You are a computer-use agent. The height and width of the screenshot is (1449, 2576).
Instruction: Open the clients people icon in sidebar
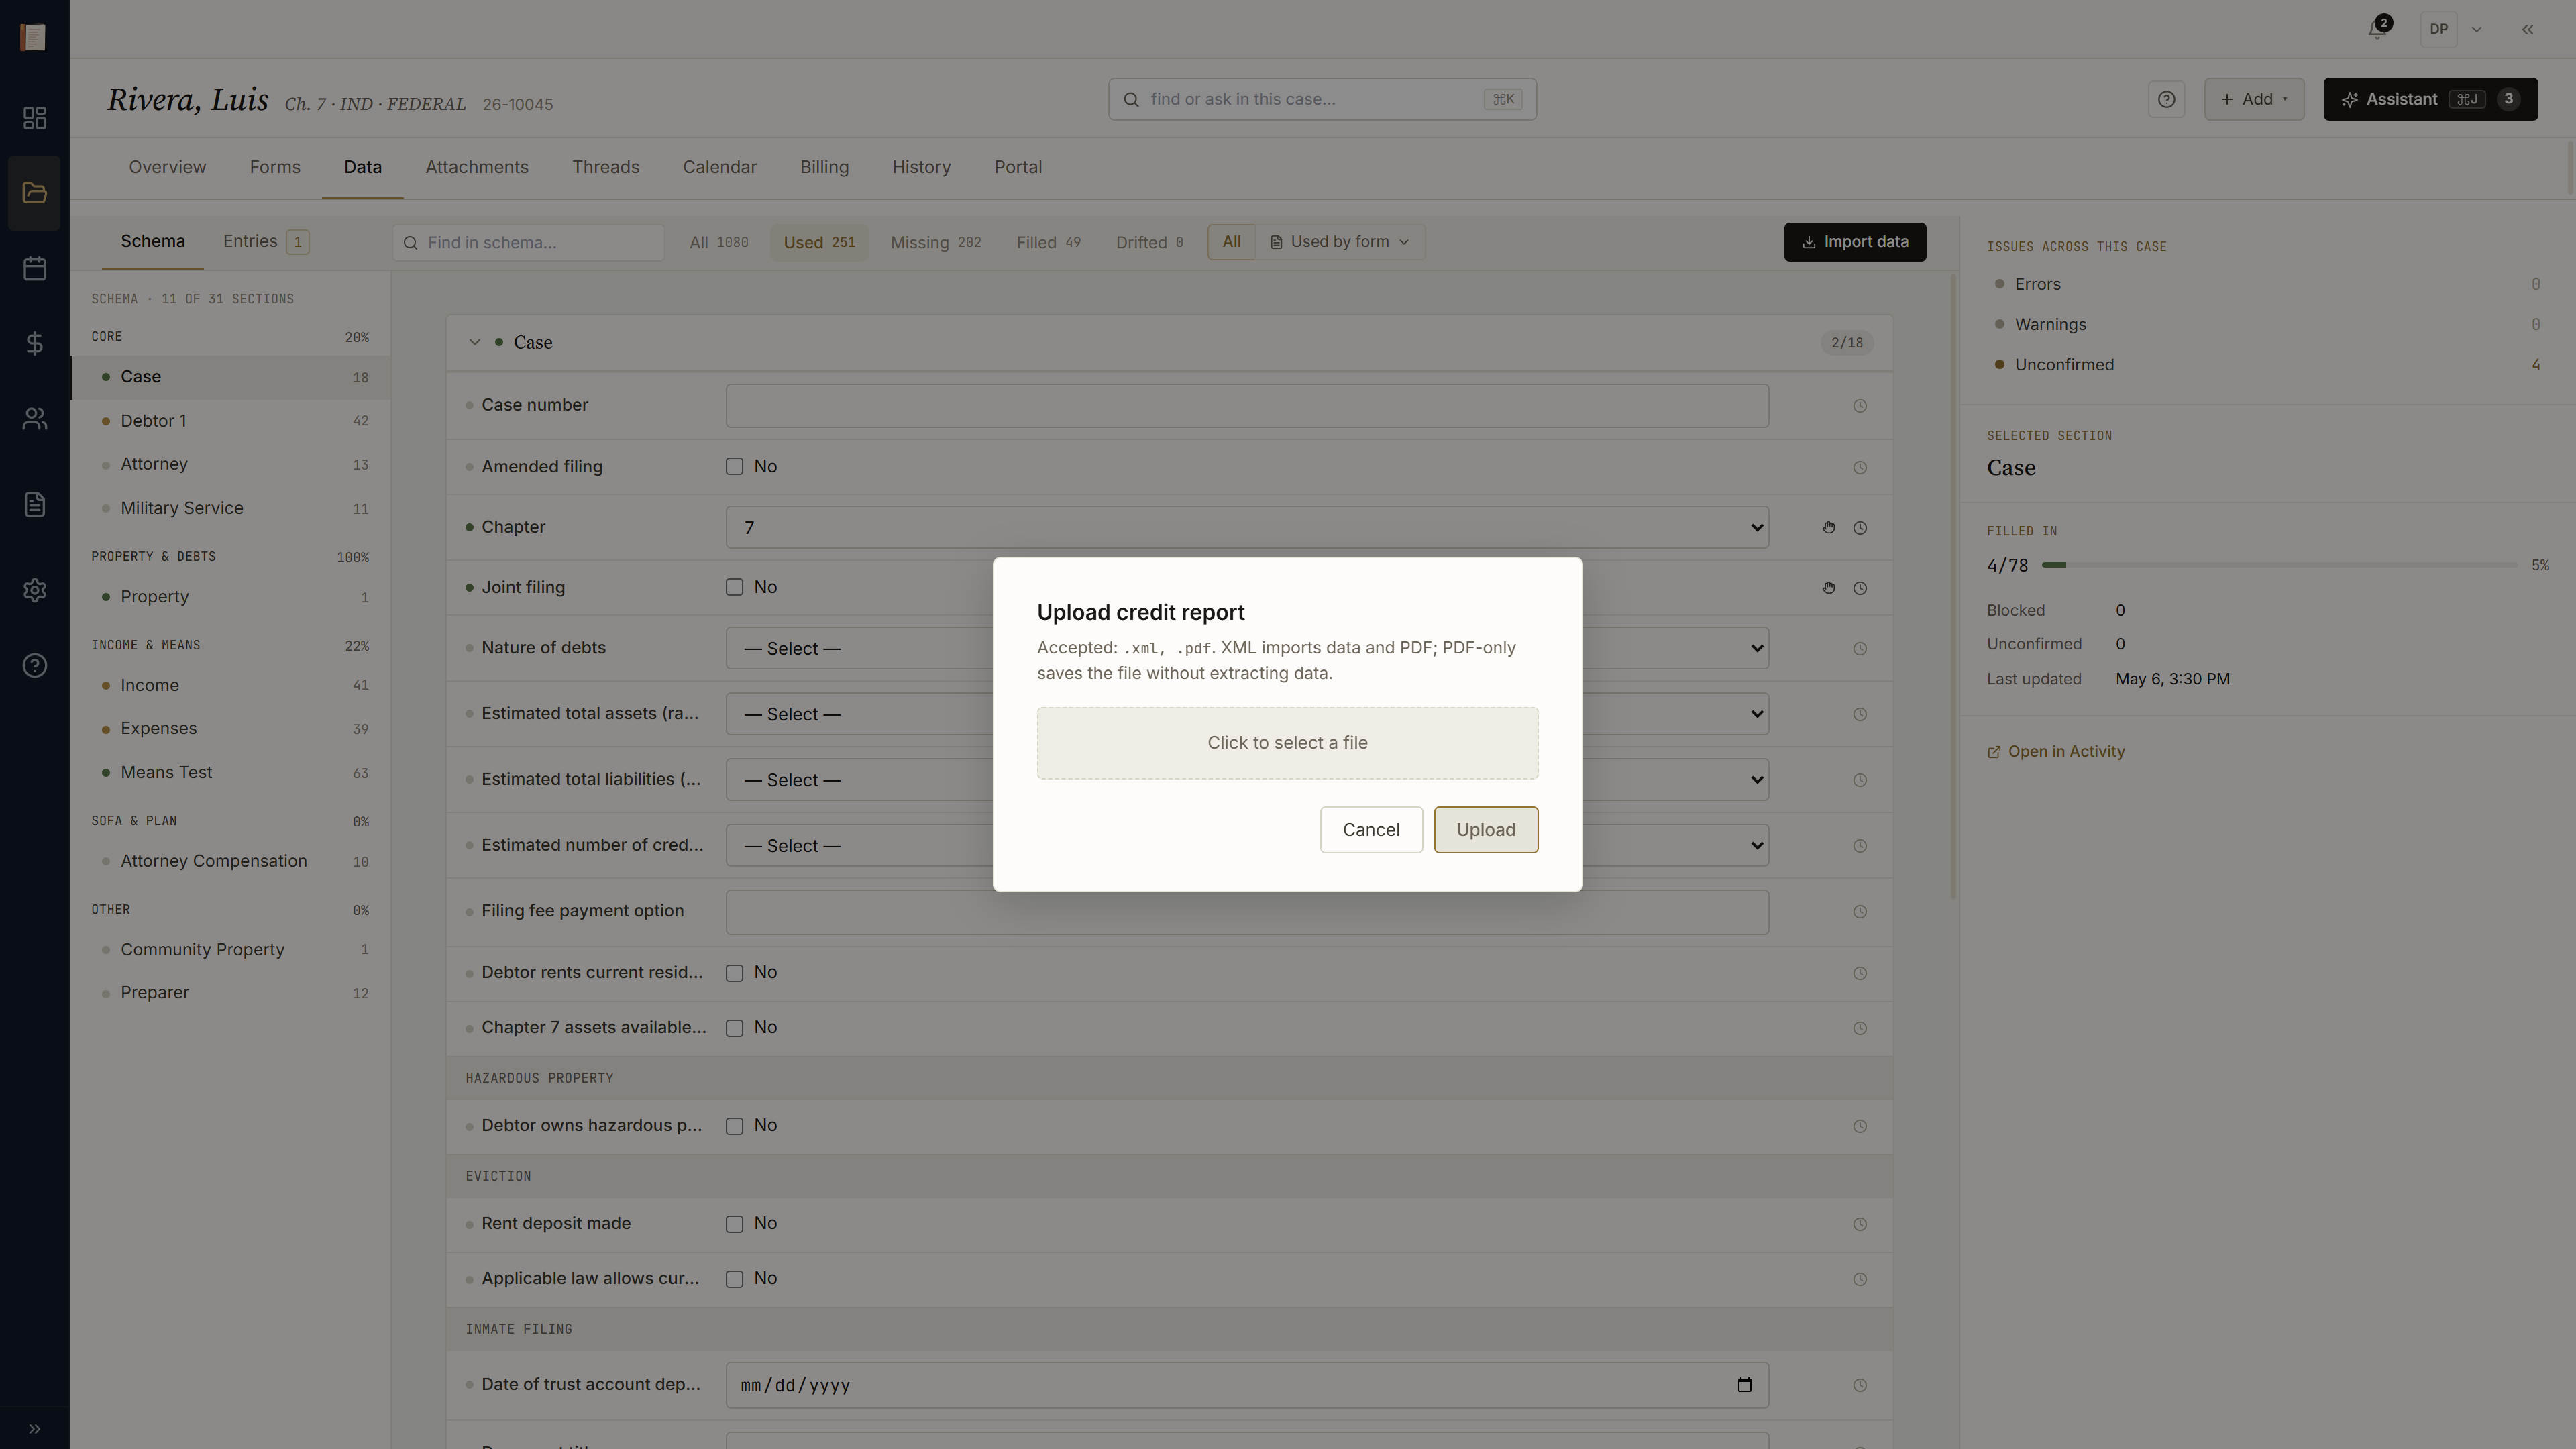click(34, 418)
